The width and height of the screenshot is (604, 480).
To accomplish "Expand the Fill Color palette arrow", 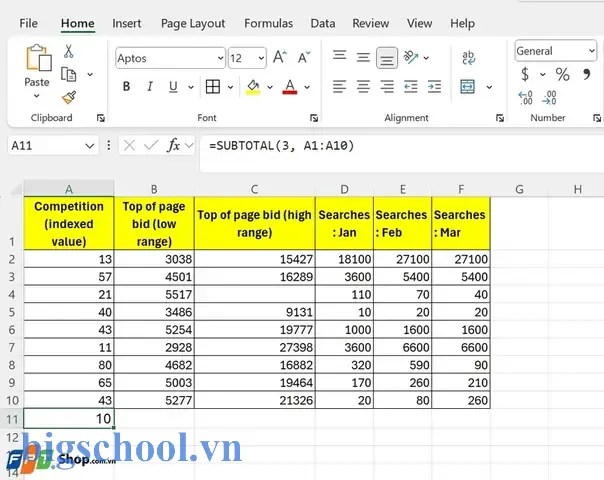I will [x=270, y=87].
